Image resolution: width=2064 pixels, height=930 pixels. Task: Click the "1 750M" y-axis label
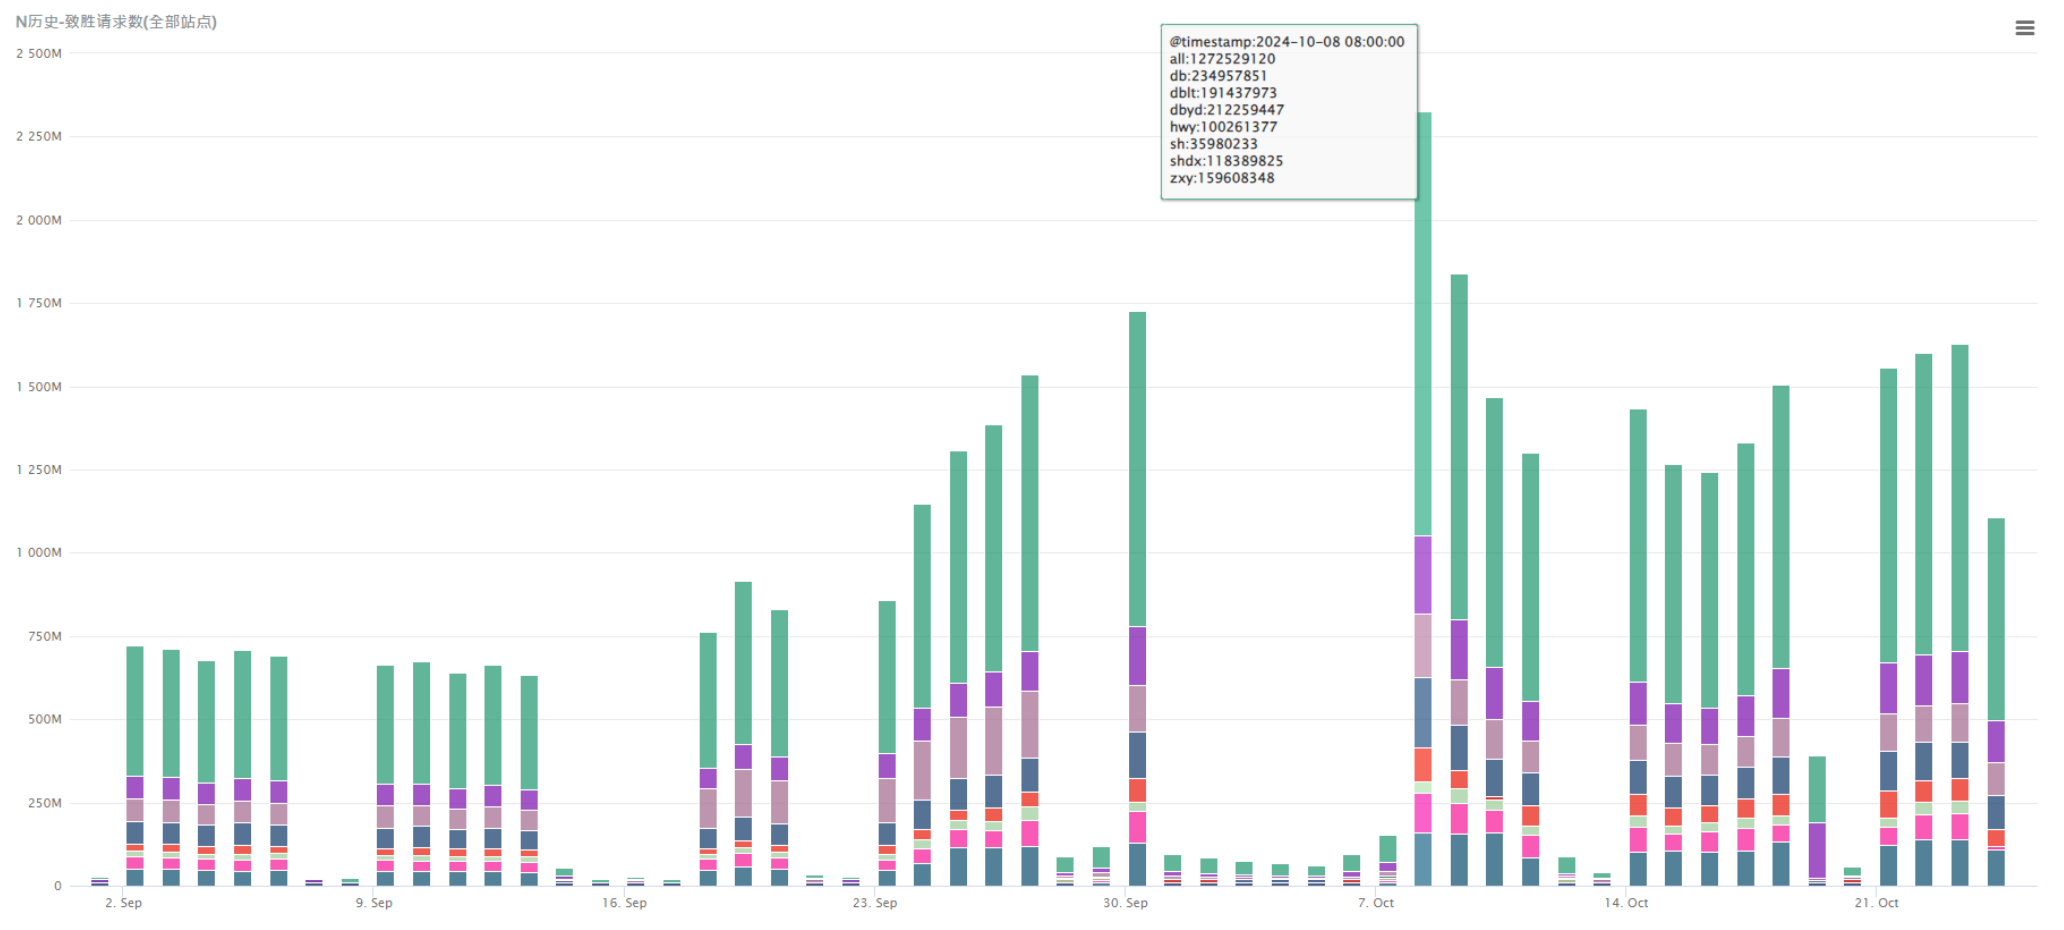pos(39,303)
